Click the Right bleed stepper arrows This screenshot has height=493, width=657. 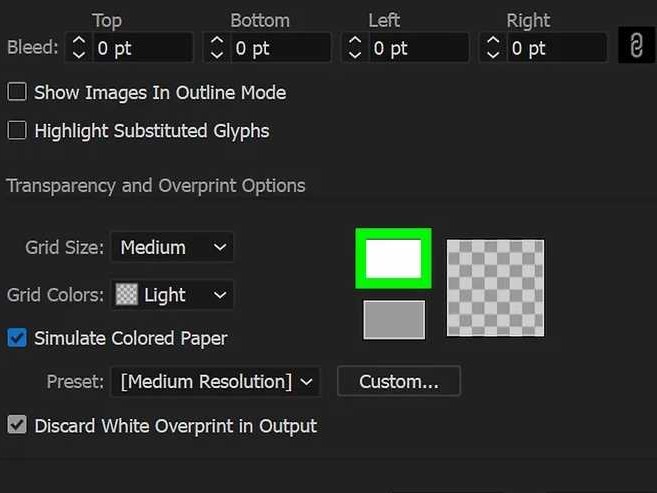click(493, 48)
